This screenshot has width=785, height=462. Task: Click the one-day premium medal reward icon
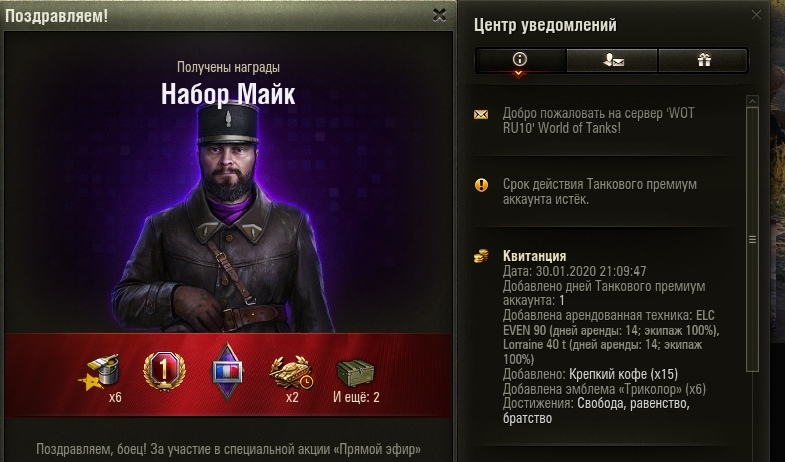click(164, 371)
